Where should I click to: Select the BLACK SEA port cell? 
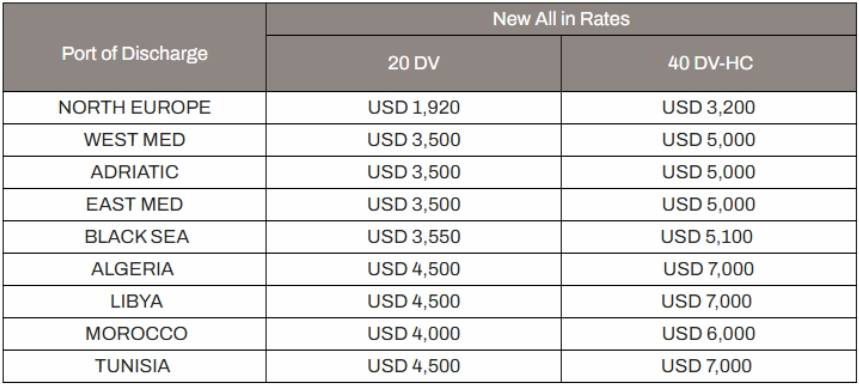[134, 237]
